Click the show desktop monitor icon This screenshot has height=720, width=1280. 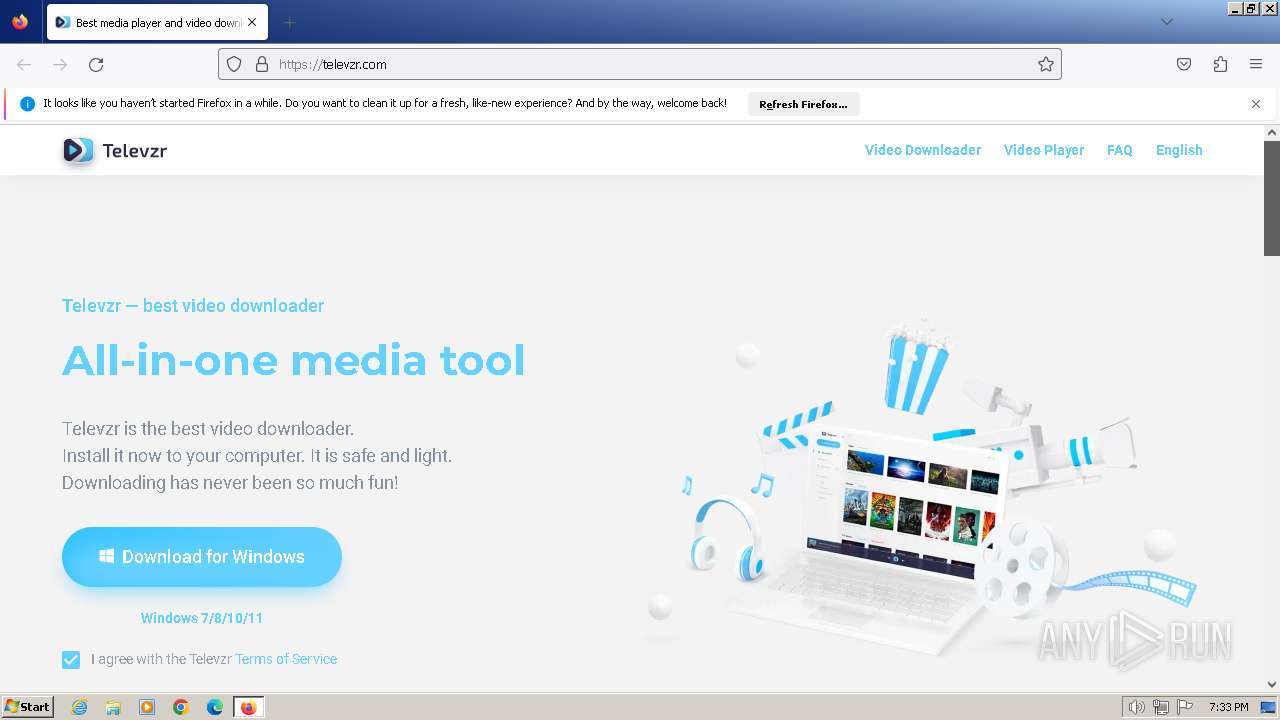[x=1268, y=707]
